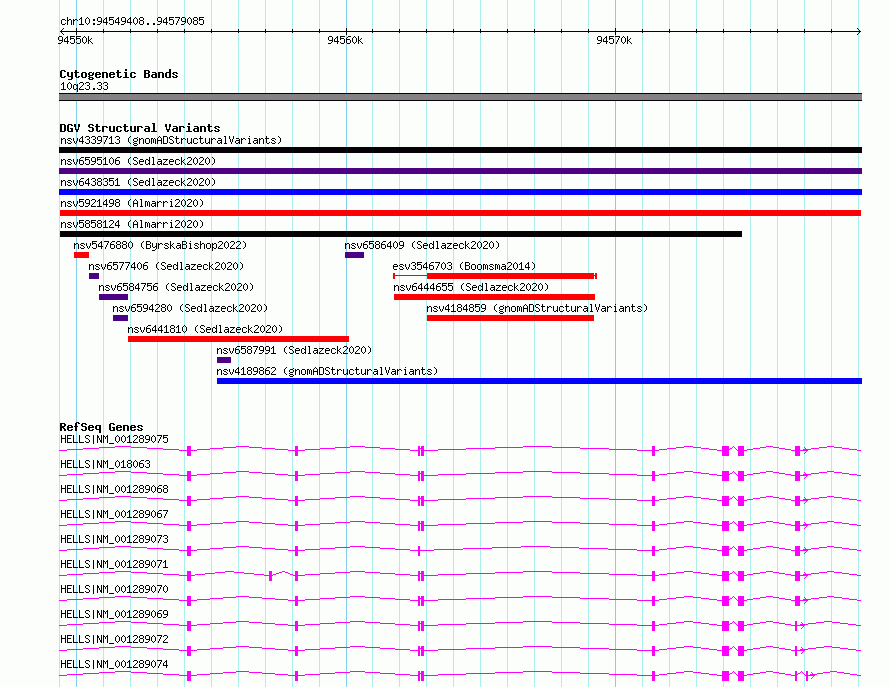Click the red bar of nsv5921498
The width and height of the screenshot is (890, 687).
point(460,213)
